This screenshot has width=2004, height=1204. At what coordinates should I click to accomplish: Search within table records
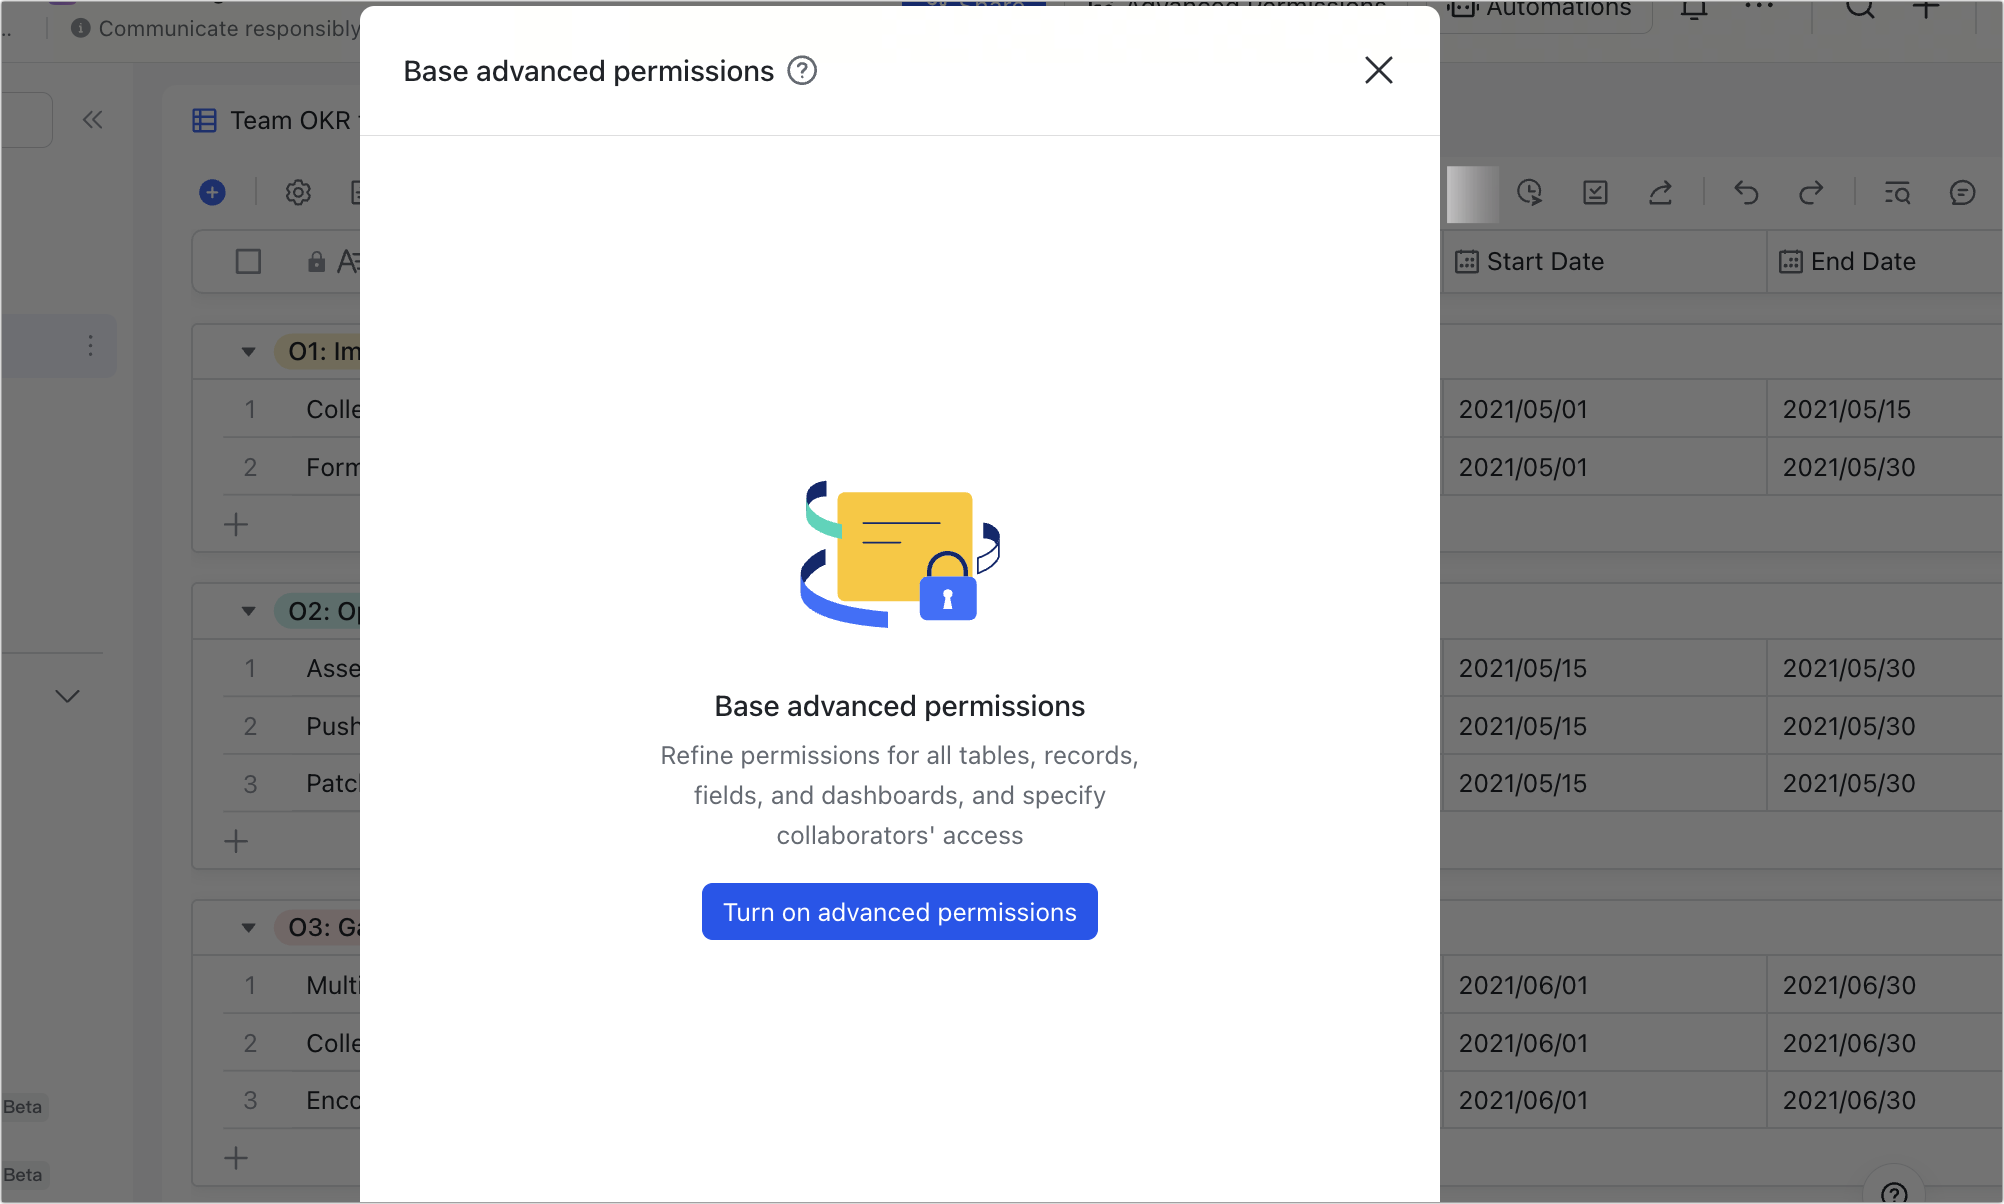point(1897,193)
